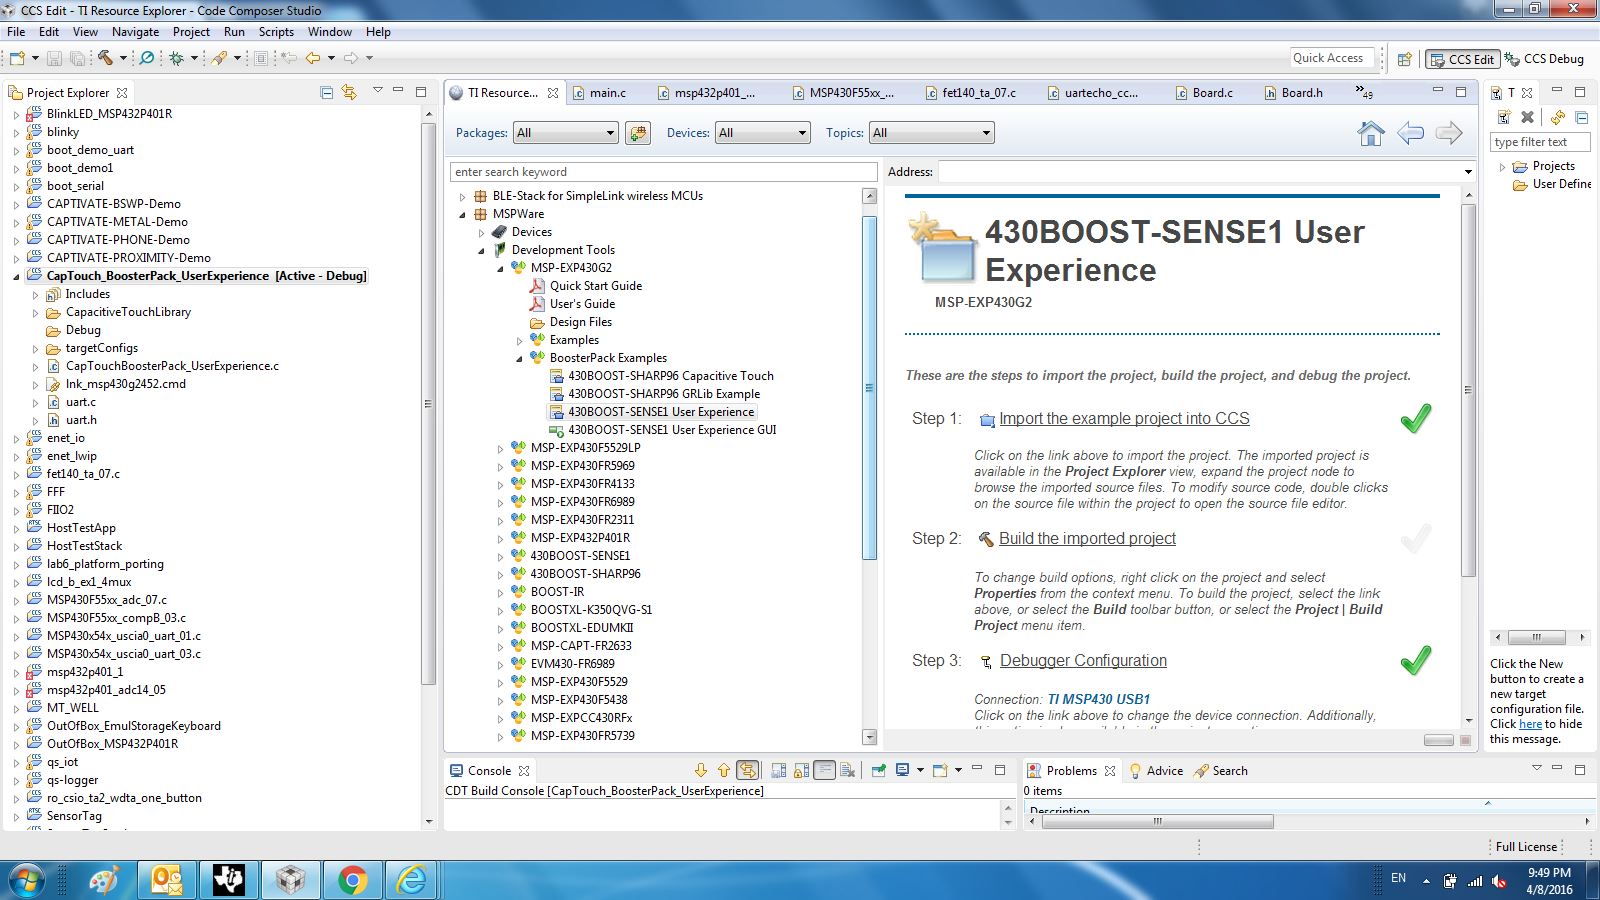This screenshot has width=1600, height=900.
Task: Open the Devices dropdown
Action: [x=762, y=133]
